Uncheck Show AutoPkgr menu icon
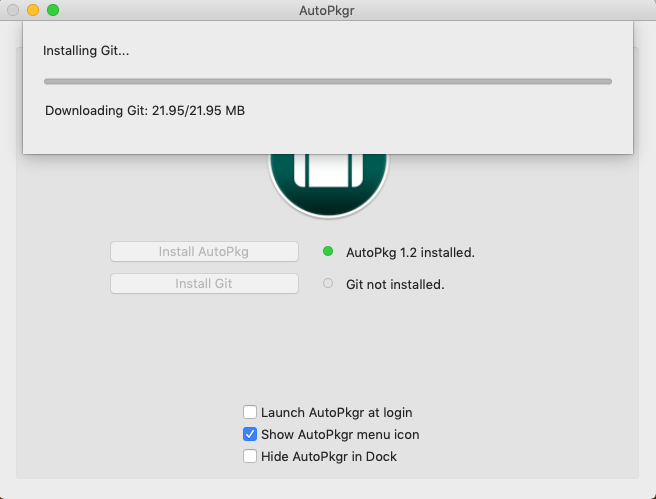 [250, 434]
